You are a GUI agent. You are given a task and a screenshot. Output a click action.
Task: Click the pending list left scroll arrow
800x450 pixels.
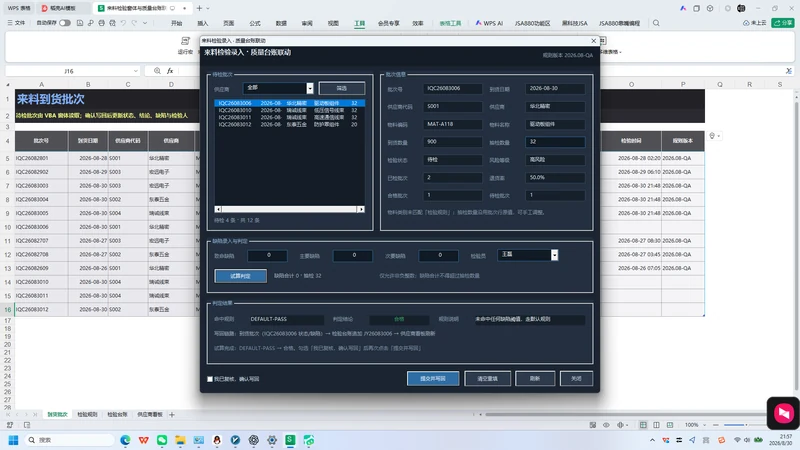(218, 209)
